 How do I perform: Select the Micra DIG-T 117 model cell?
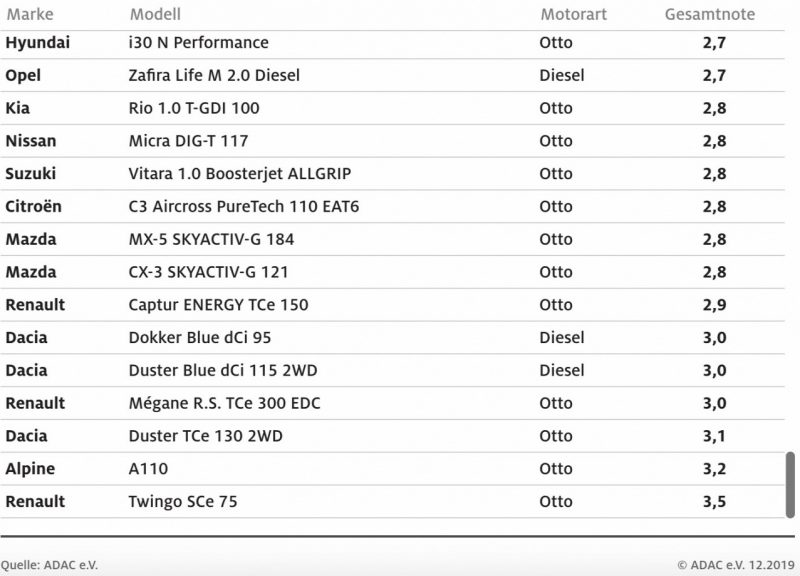[188, 141]
